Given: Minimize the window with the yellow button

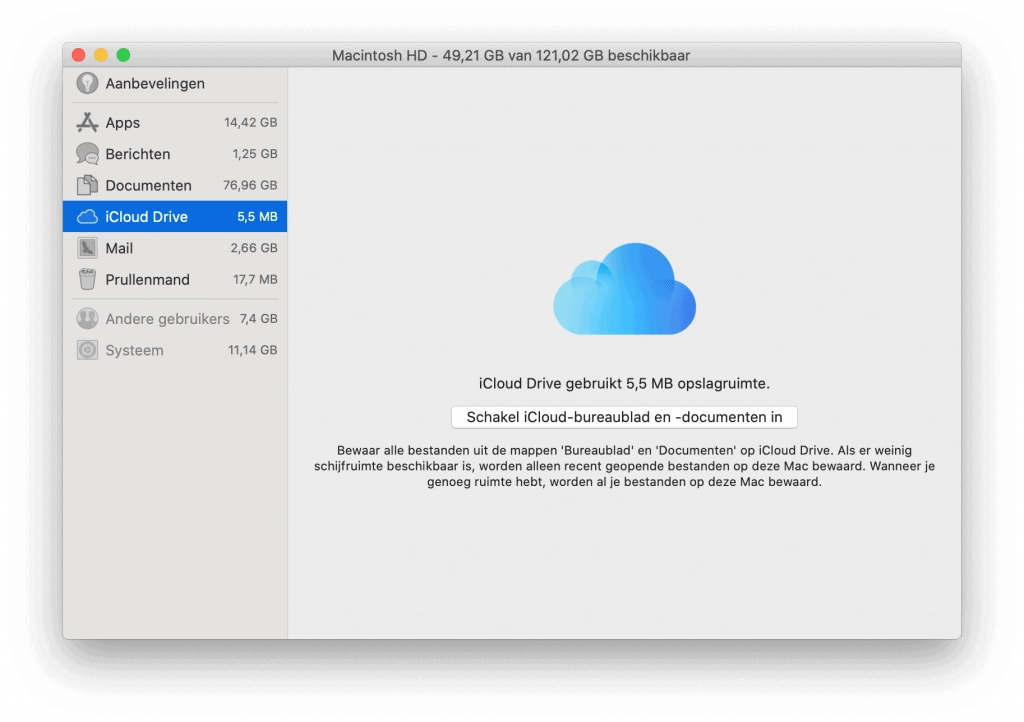Looking at the screenshot, I should tap(101, 55).
